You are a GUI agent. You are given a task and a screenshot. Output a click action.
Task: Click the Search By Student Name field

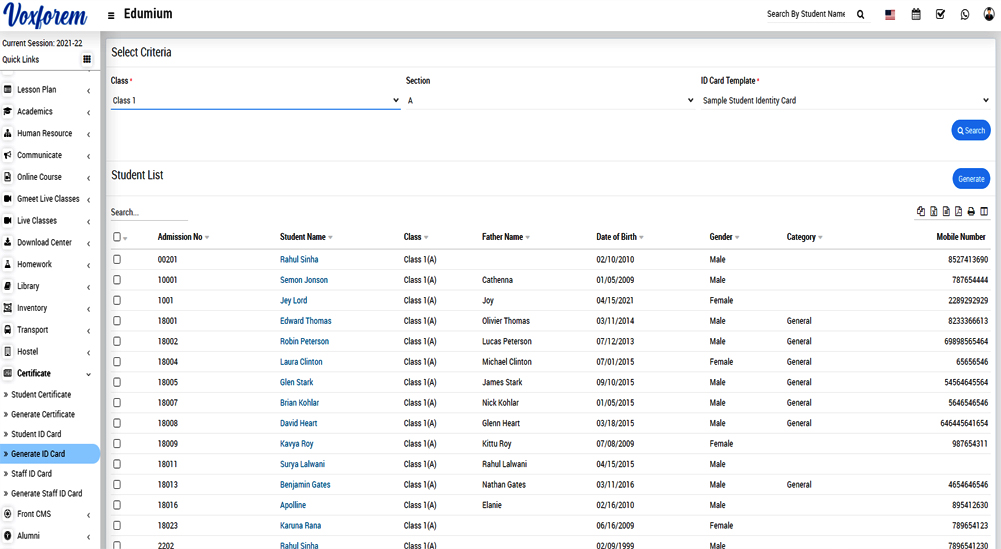tap(806, 15)
